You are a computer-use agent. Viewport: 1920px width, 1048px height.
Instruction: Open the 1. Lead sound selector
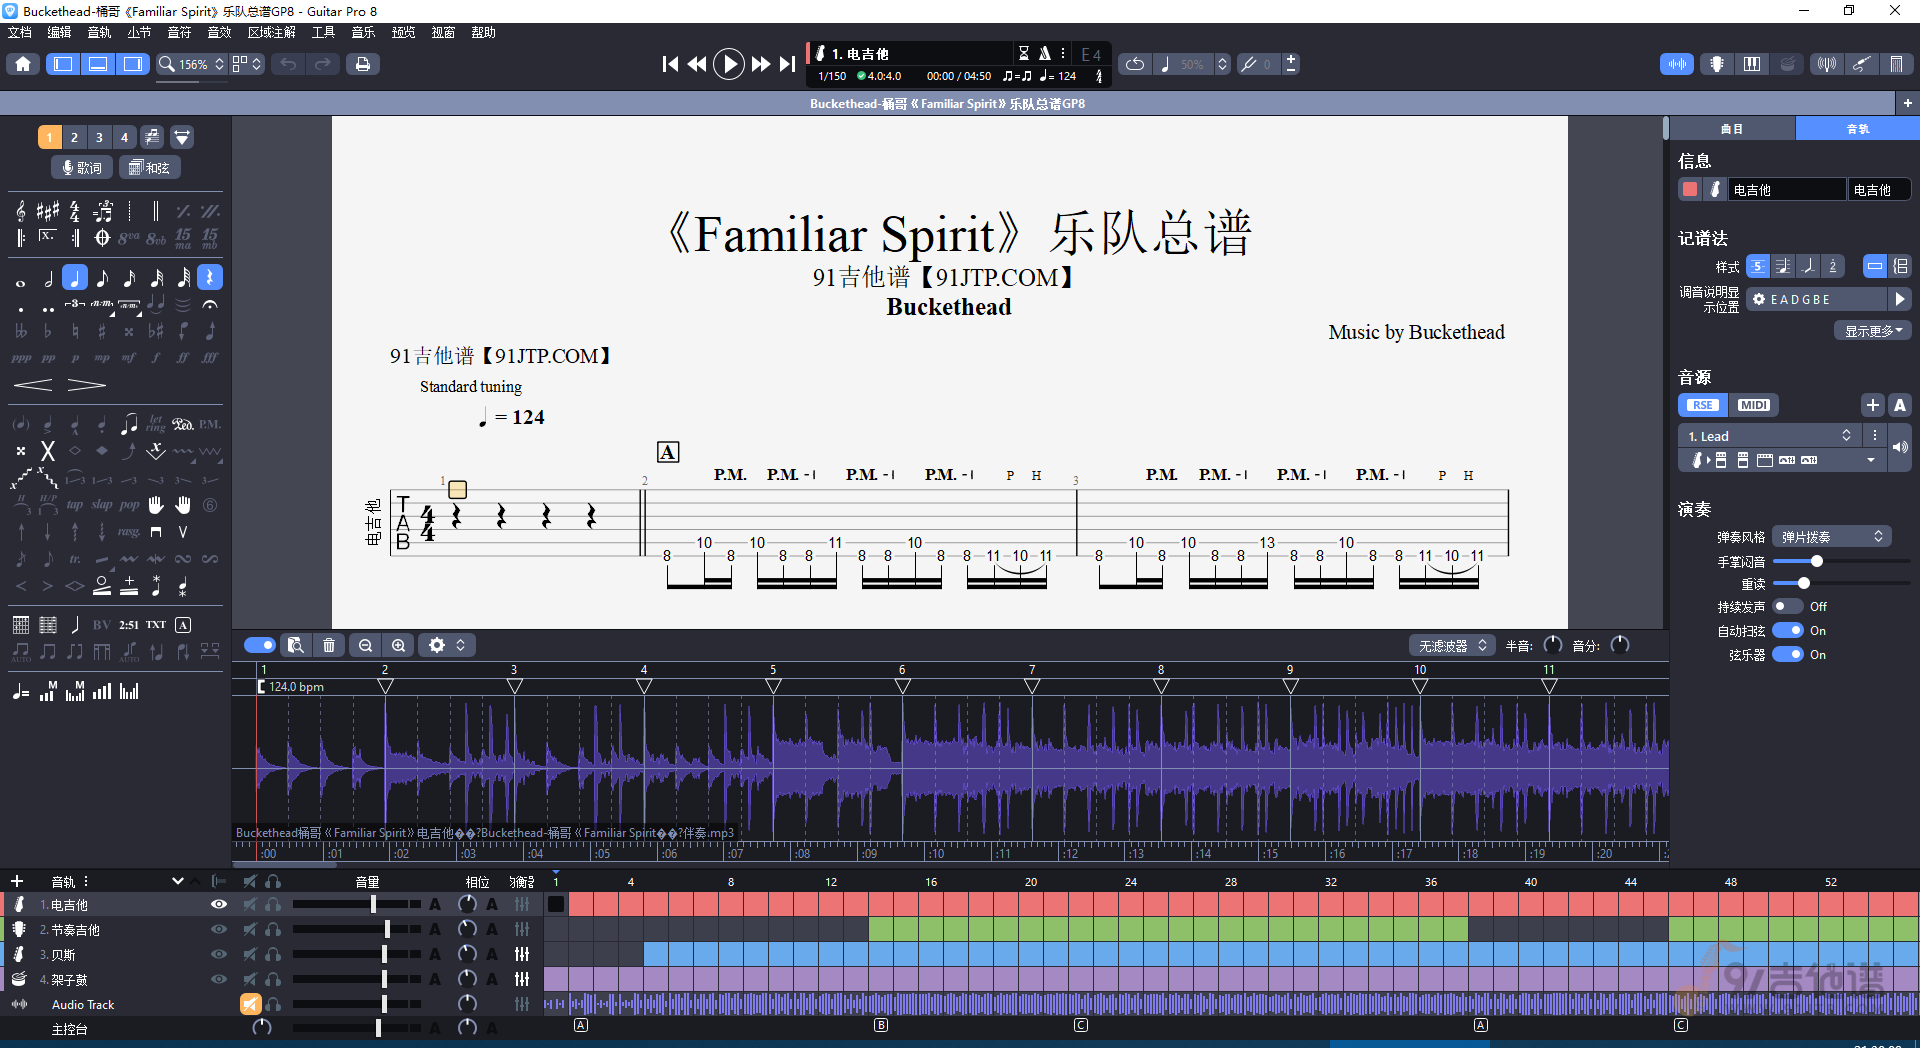tap(1768, 436)
